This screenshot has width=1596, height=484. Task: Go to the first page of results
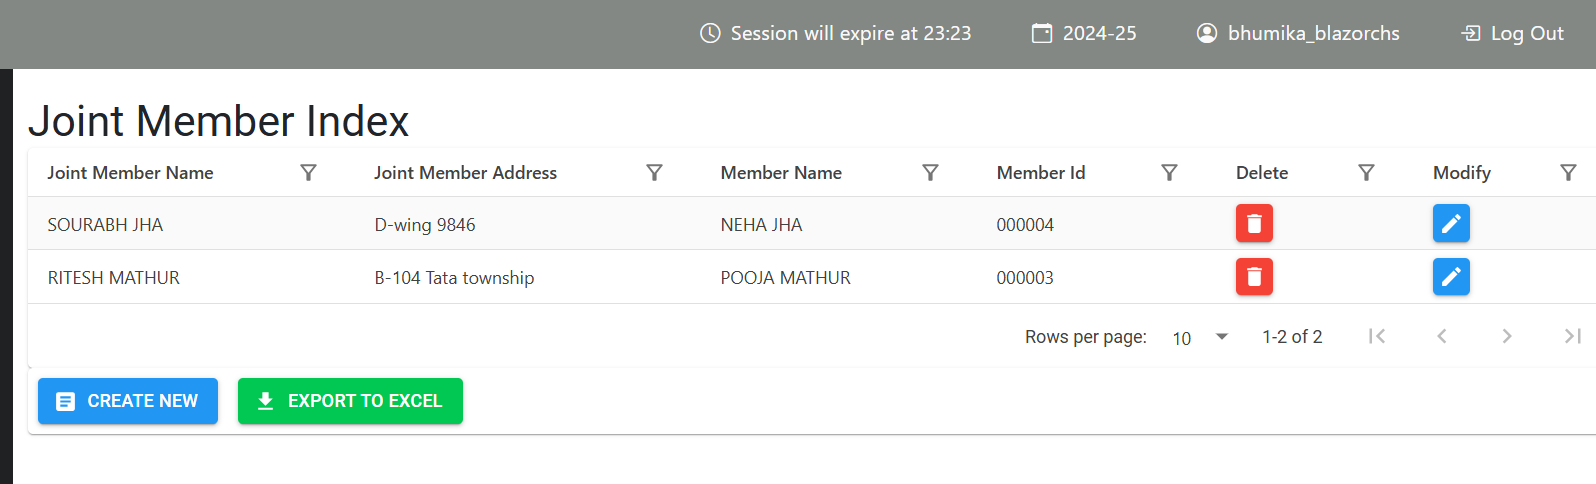pyautogui.click(x=1377, y=336)
